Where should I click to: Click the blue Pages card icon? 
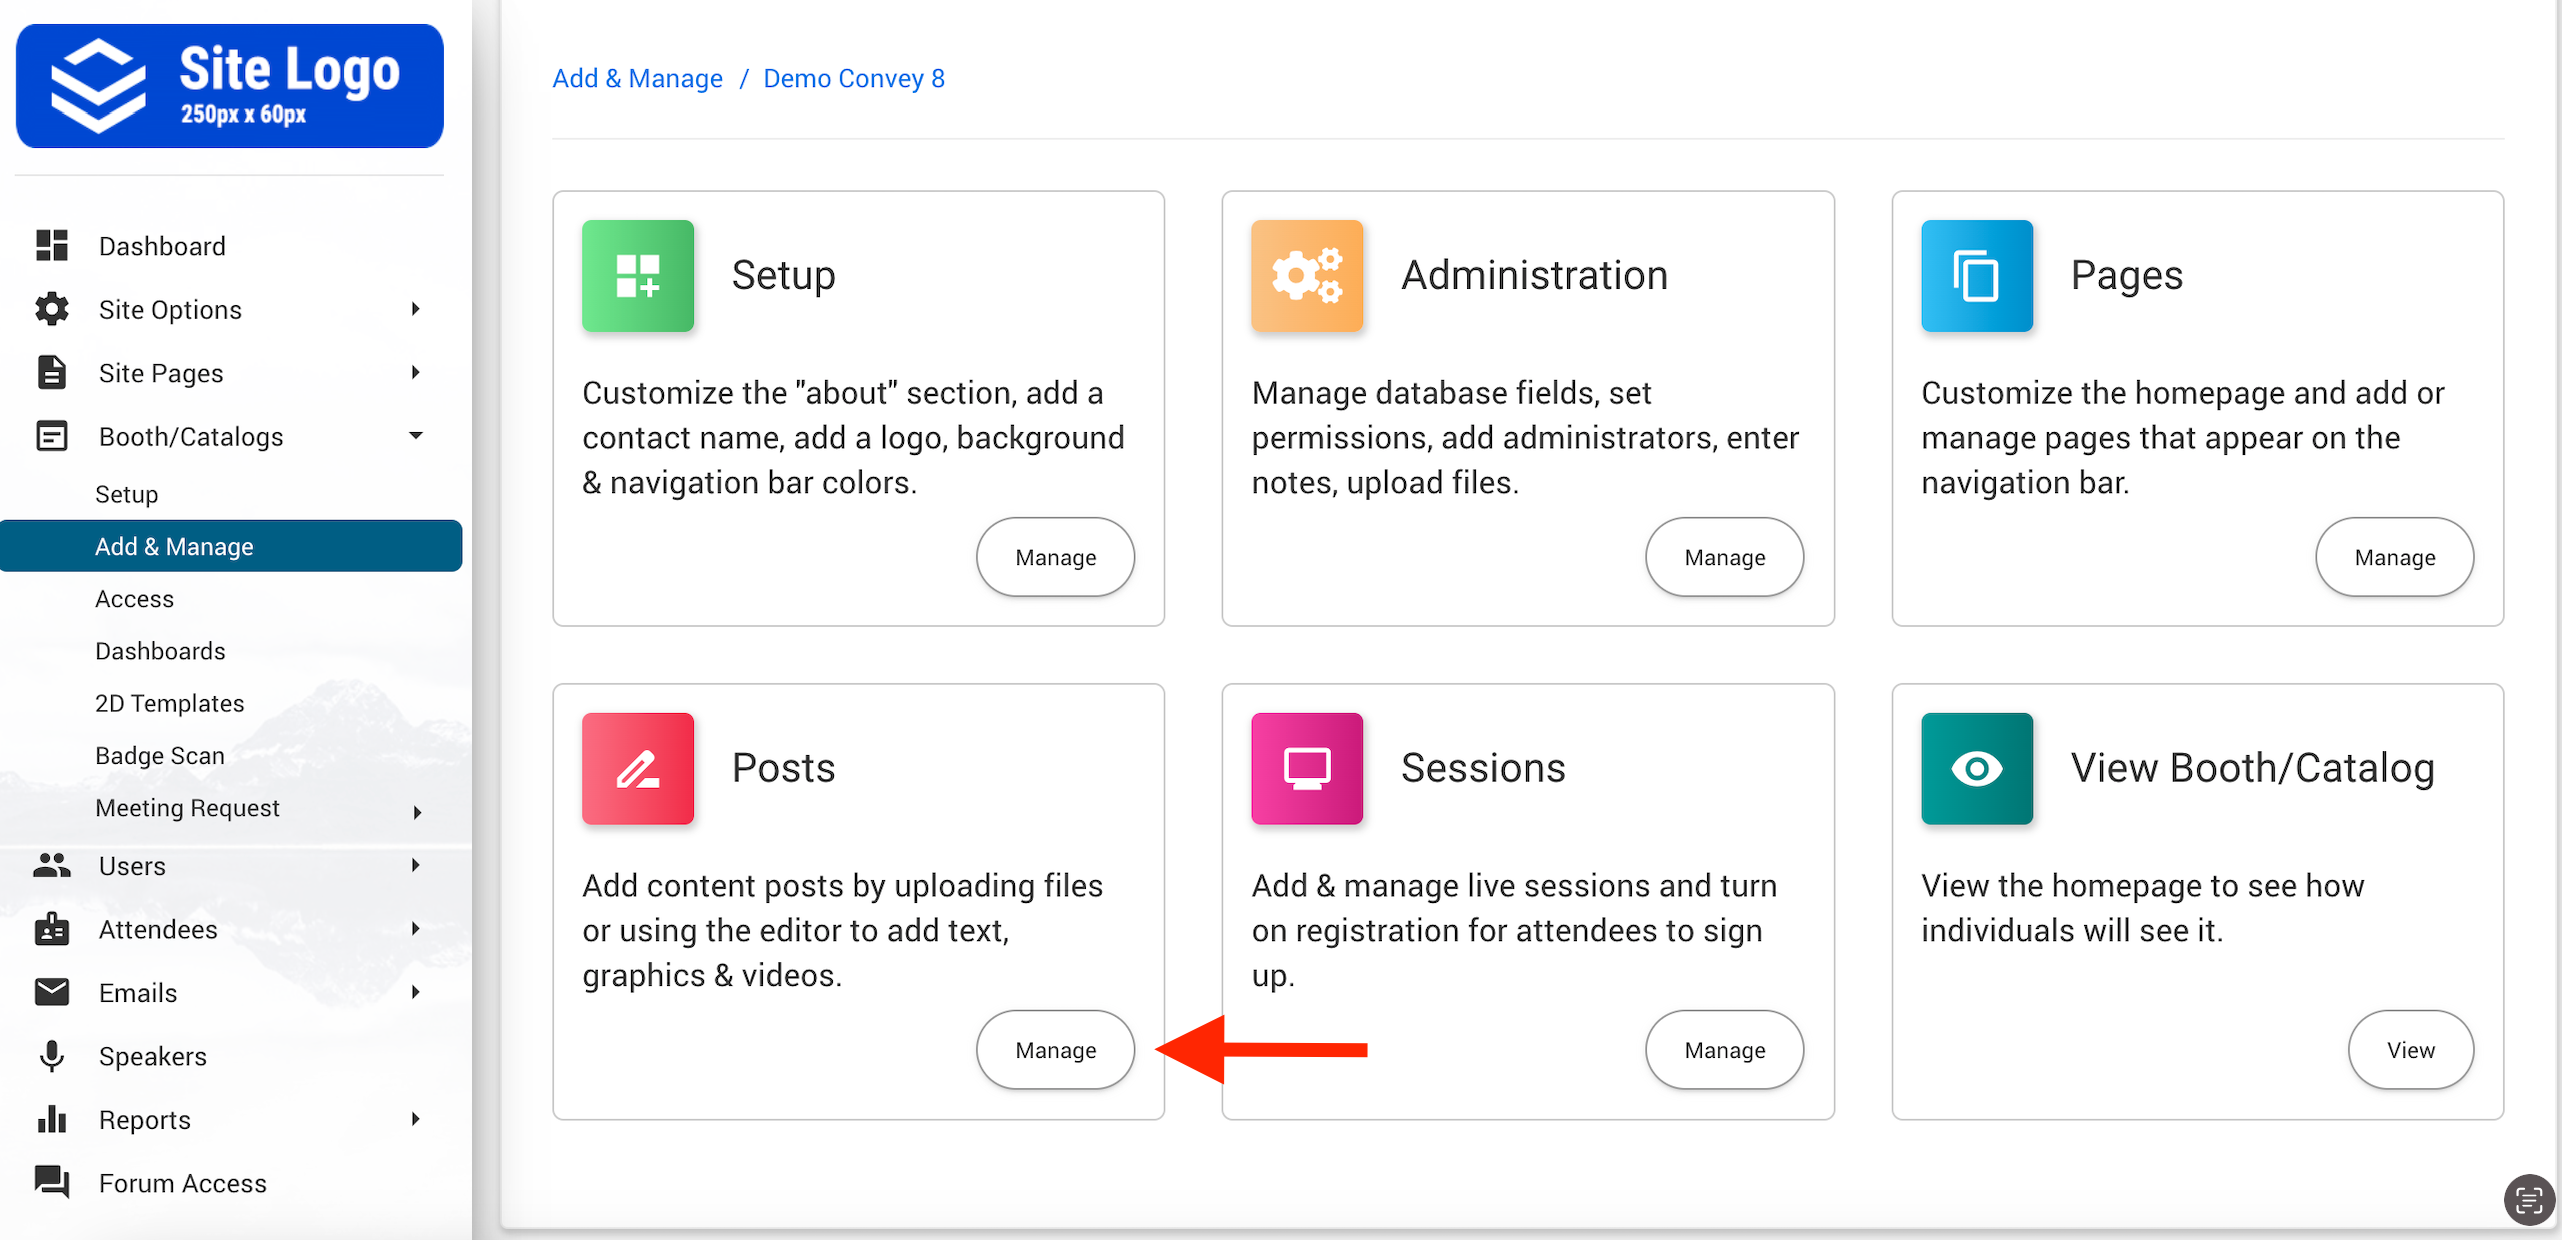pyautogui.click(x=1976, y=275)
